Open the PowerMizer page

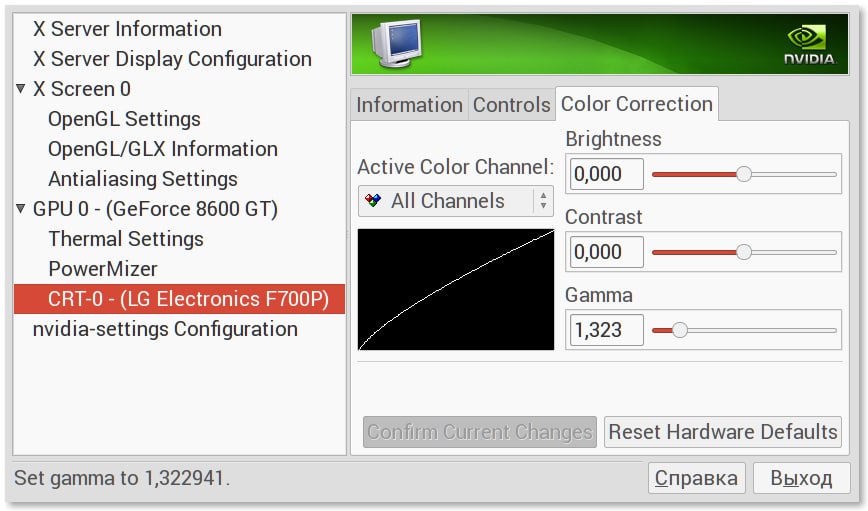103,269
